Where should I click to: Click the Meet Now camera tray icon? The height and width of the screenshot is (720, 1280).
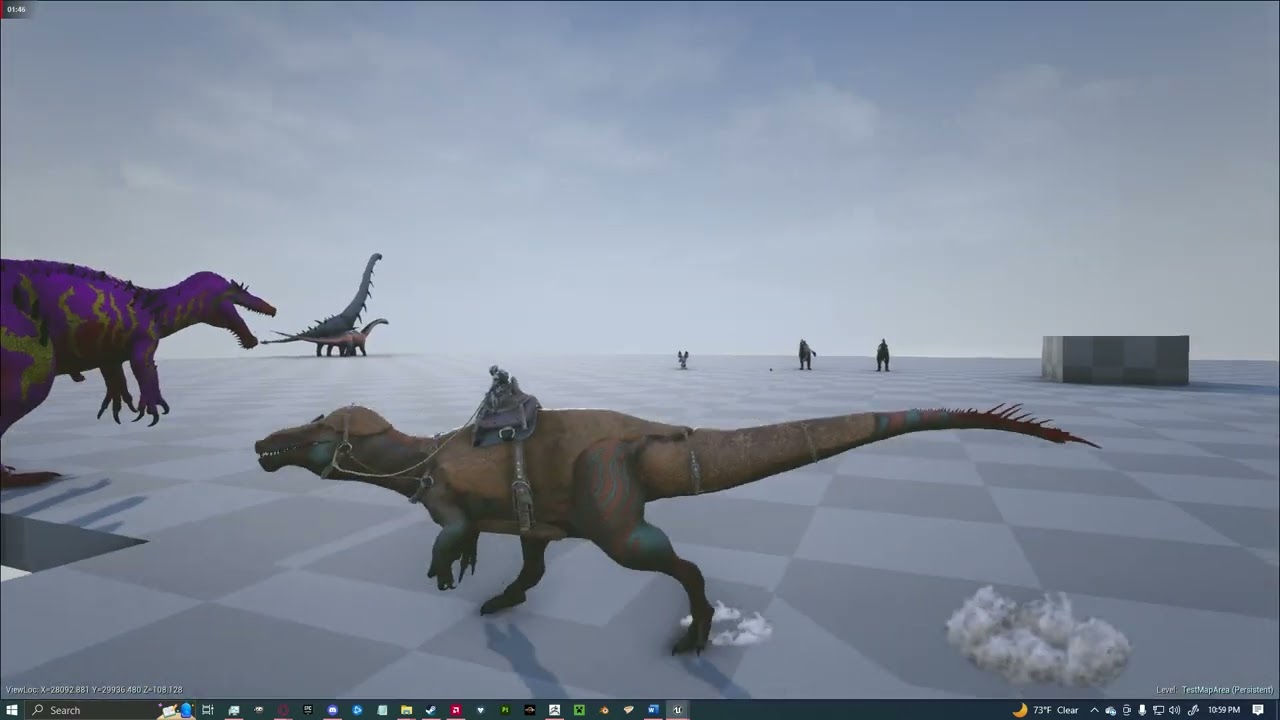click(1127, 710)
